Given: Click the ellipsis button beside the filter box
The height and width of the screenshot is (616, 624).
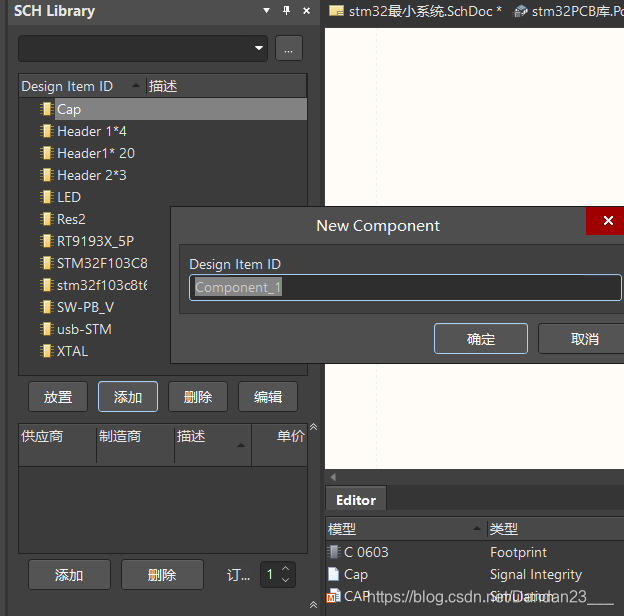Looking at the screenshot, I should tap(289, 48).
